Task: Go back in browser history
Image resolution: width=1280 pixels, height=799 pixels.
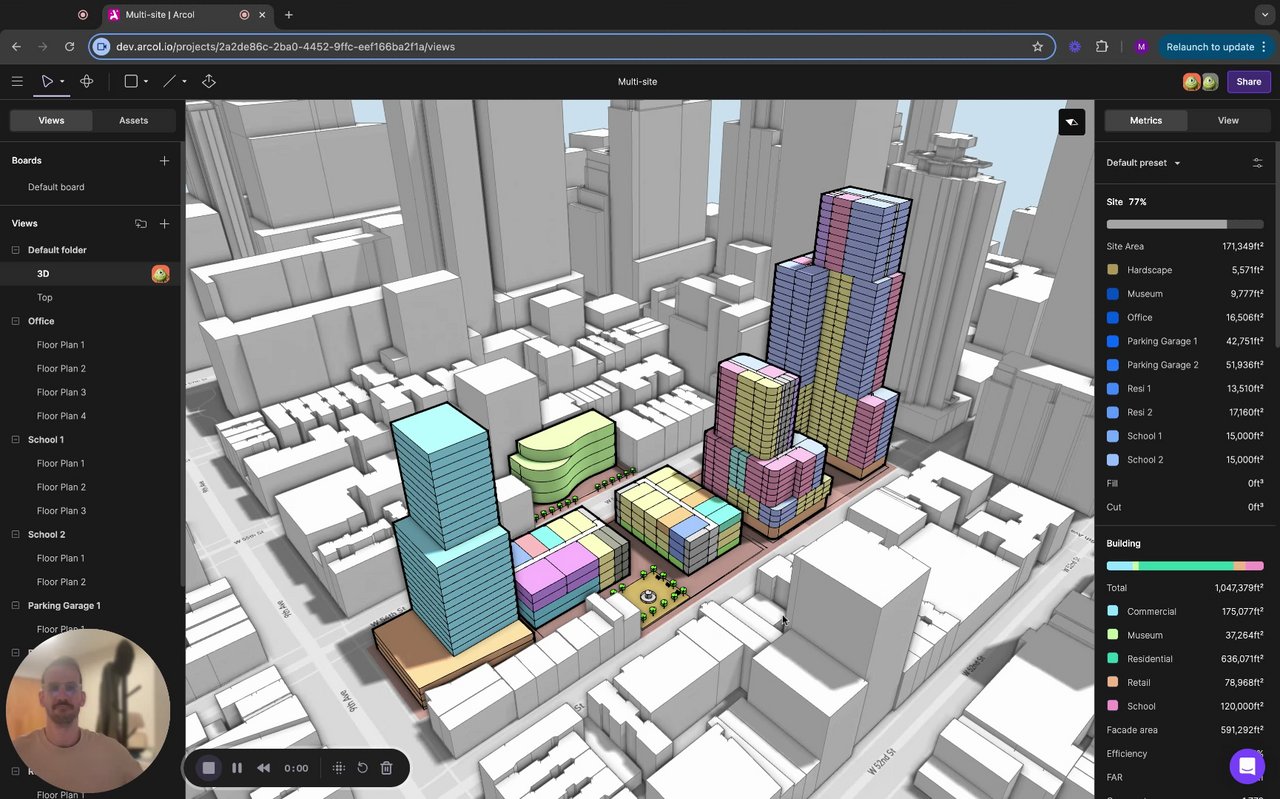Action: [x=16, y=47]
